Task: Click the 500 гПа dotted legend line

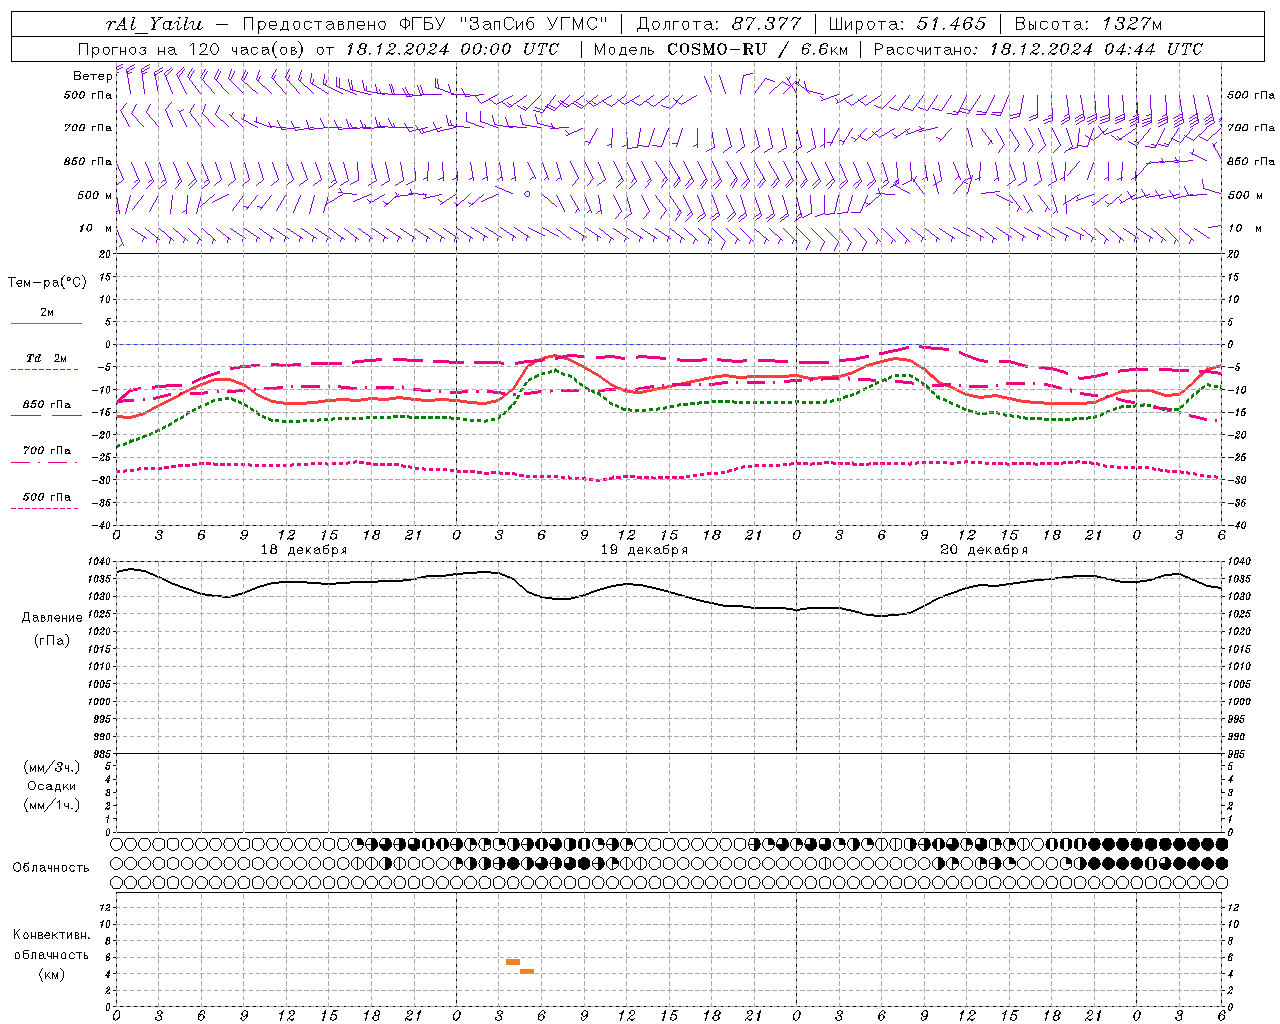Action: pos(46,508)
